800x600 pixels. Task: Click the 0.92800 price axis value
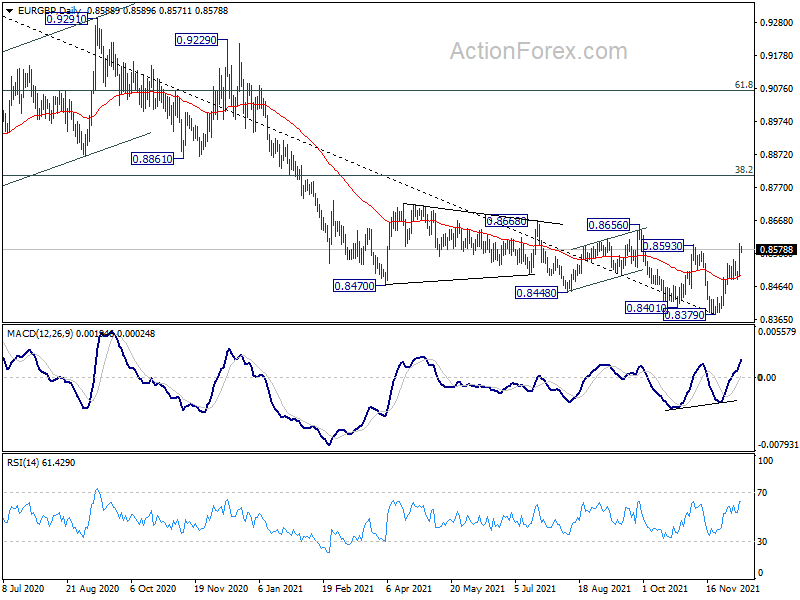tap(777, 22)
